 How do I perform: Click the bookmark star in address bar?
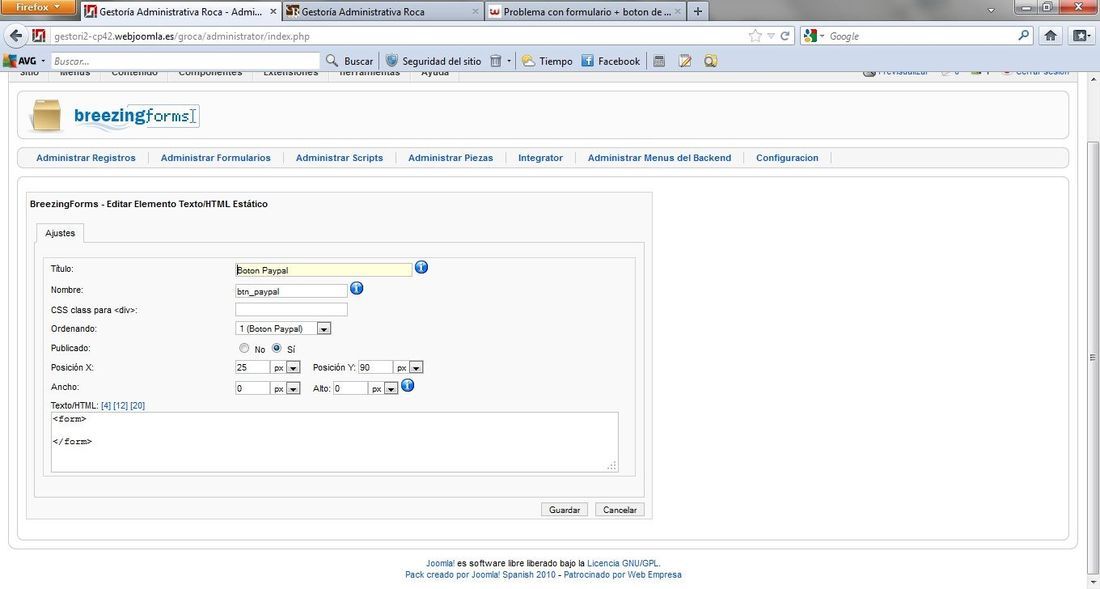755,36
